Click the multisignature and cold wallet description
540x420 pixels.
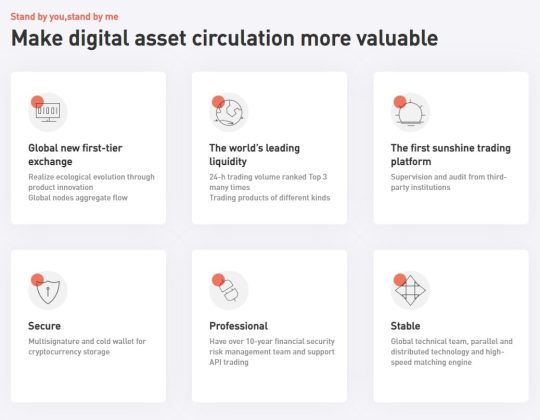(87, 346)
